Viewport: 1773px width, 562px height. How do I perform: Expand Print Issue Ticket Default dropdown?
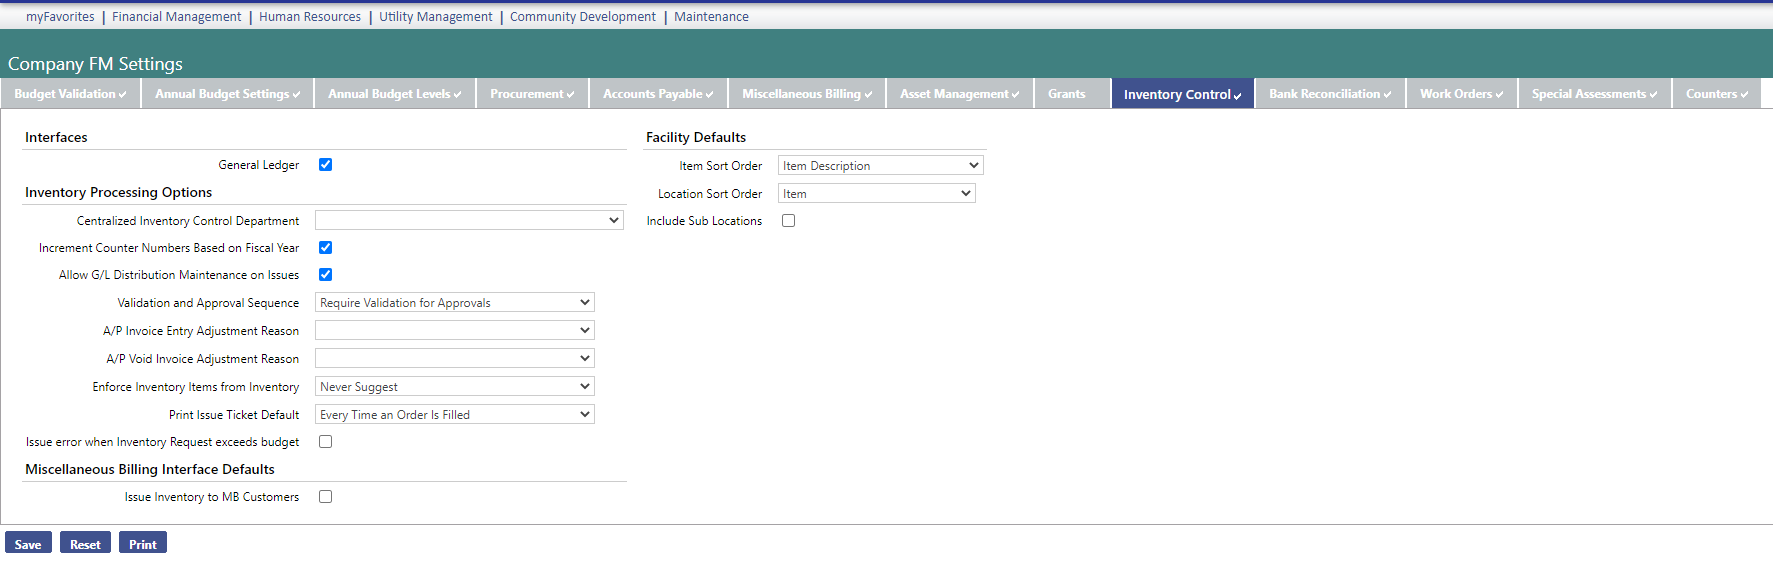(x=454, y=415)
